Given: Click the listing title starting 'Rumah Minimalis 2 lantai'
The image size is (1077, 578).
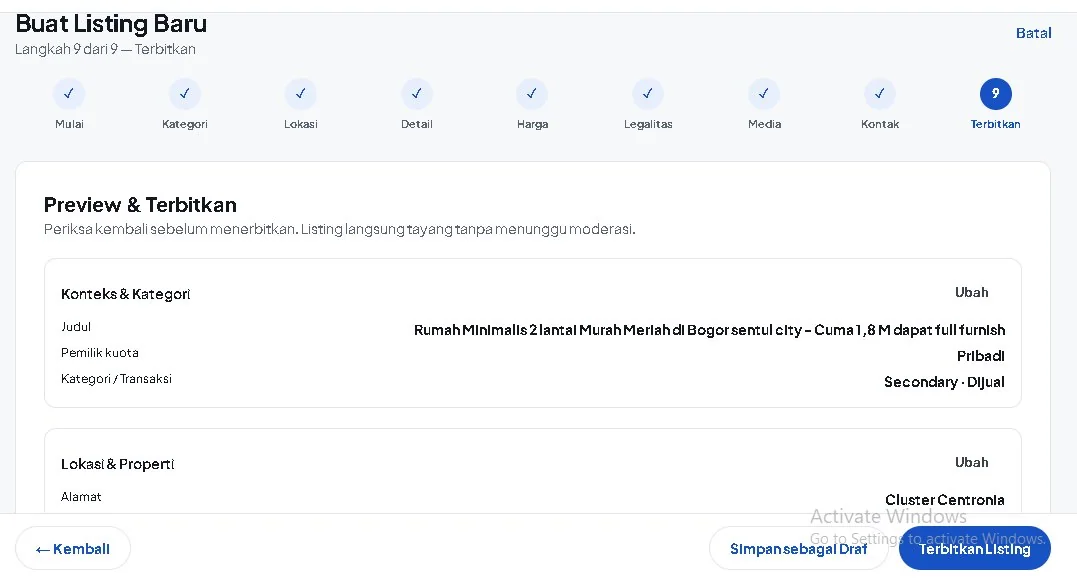Looking at the screenshot, I should 710,330.
